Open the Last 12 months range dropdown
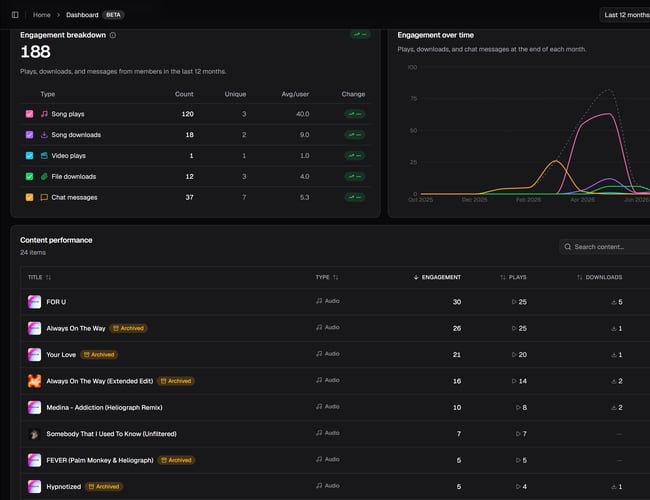 [x=625, y=15]
